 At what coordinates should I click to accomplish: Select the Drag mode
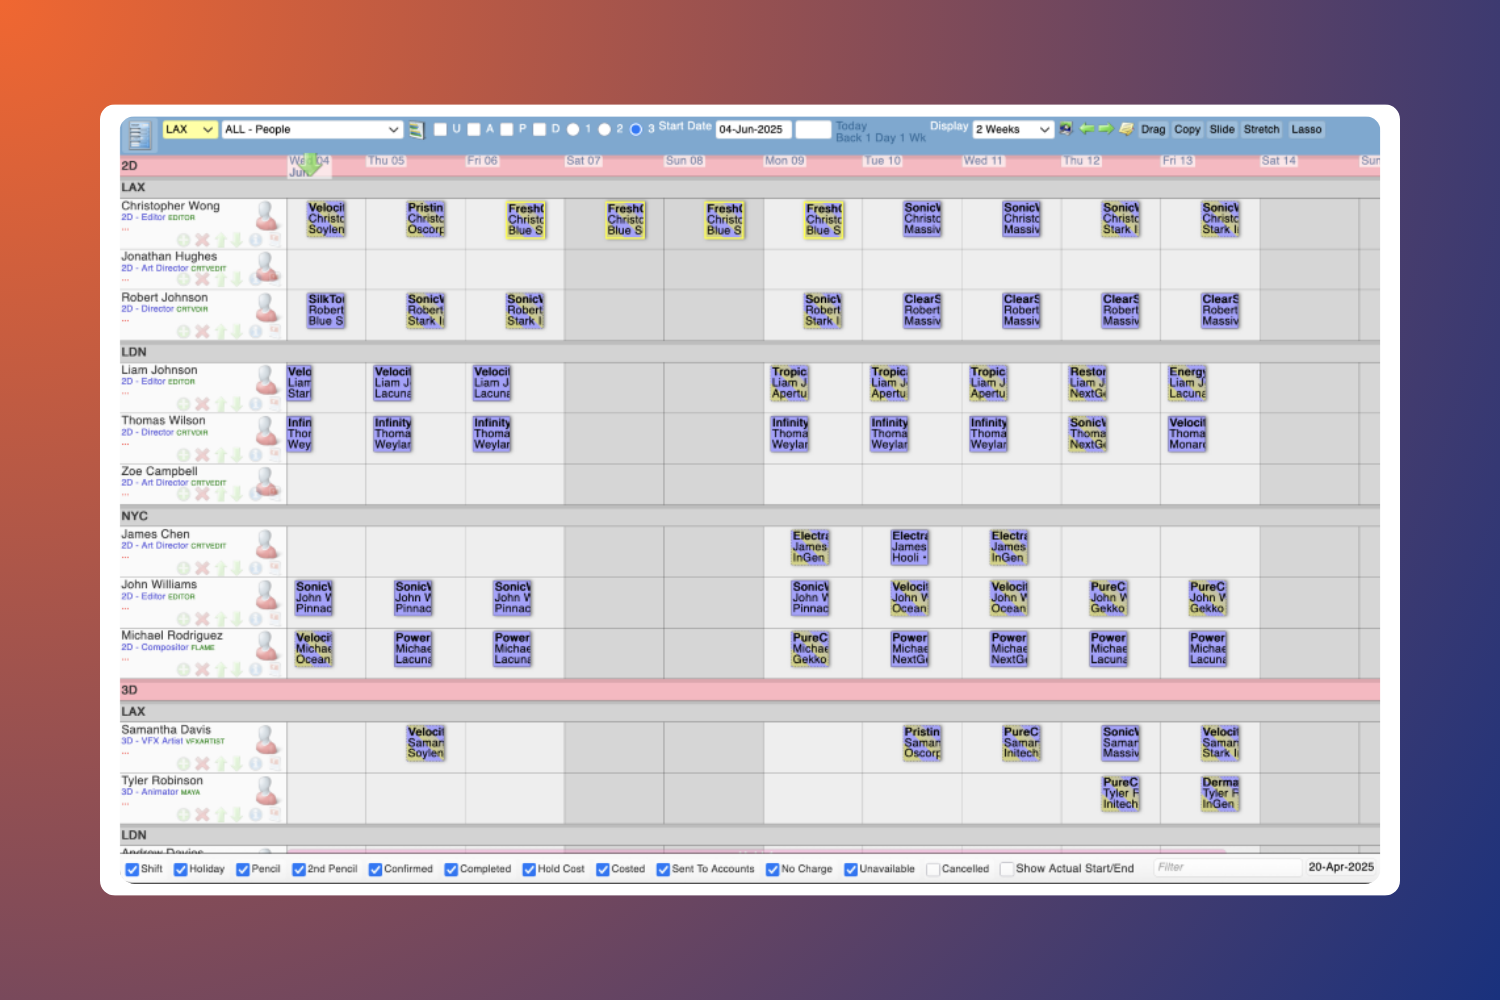pos(1153,129)
